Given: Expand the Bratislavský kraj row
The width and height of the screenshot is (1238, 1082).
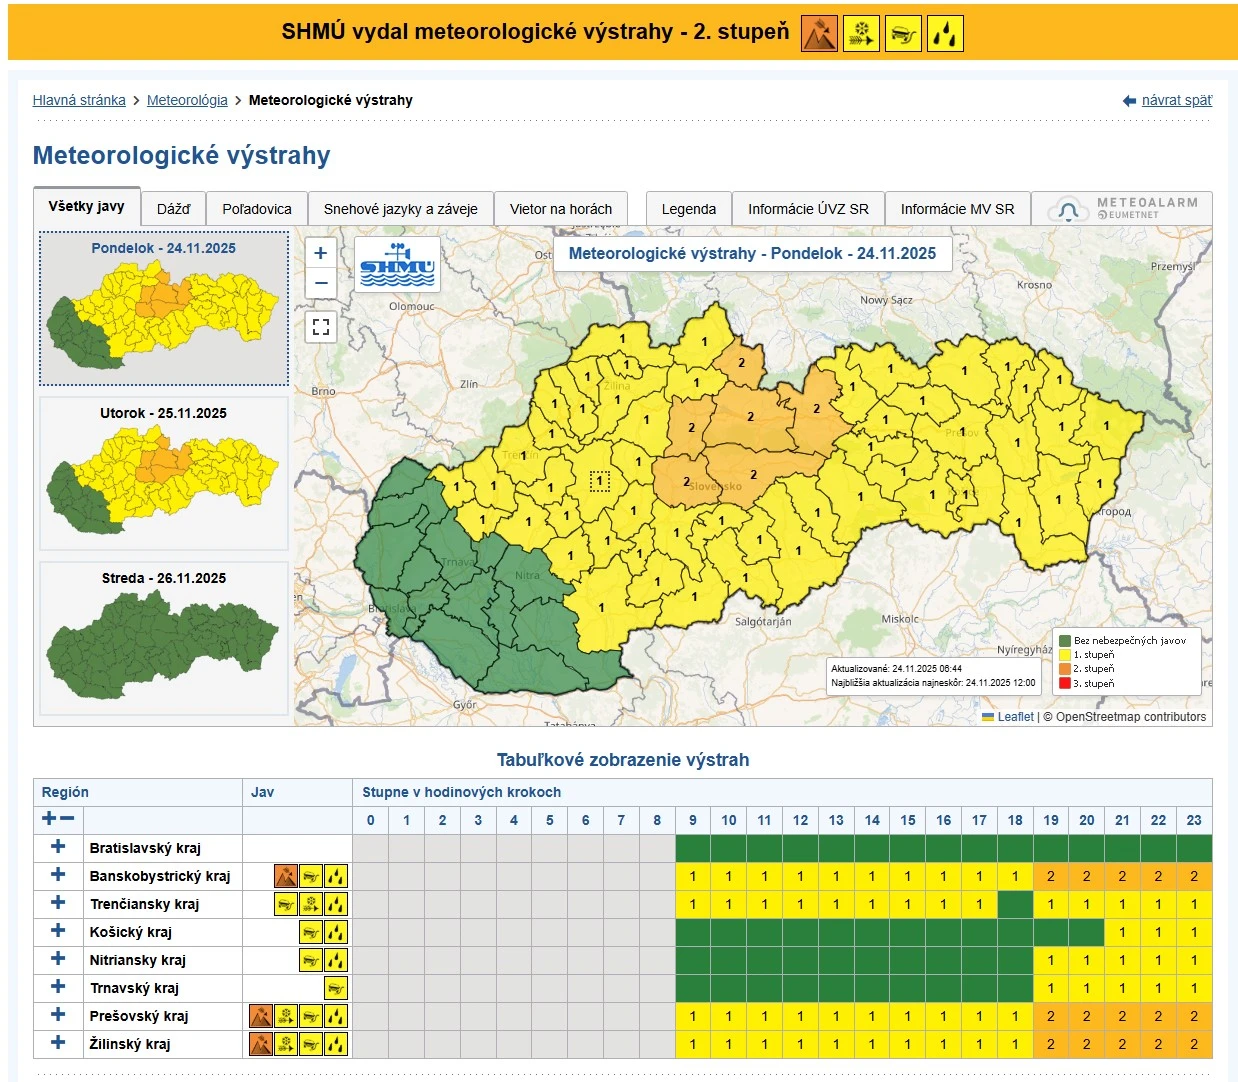Looking at the screenshot, I should point(58,847).
